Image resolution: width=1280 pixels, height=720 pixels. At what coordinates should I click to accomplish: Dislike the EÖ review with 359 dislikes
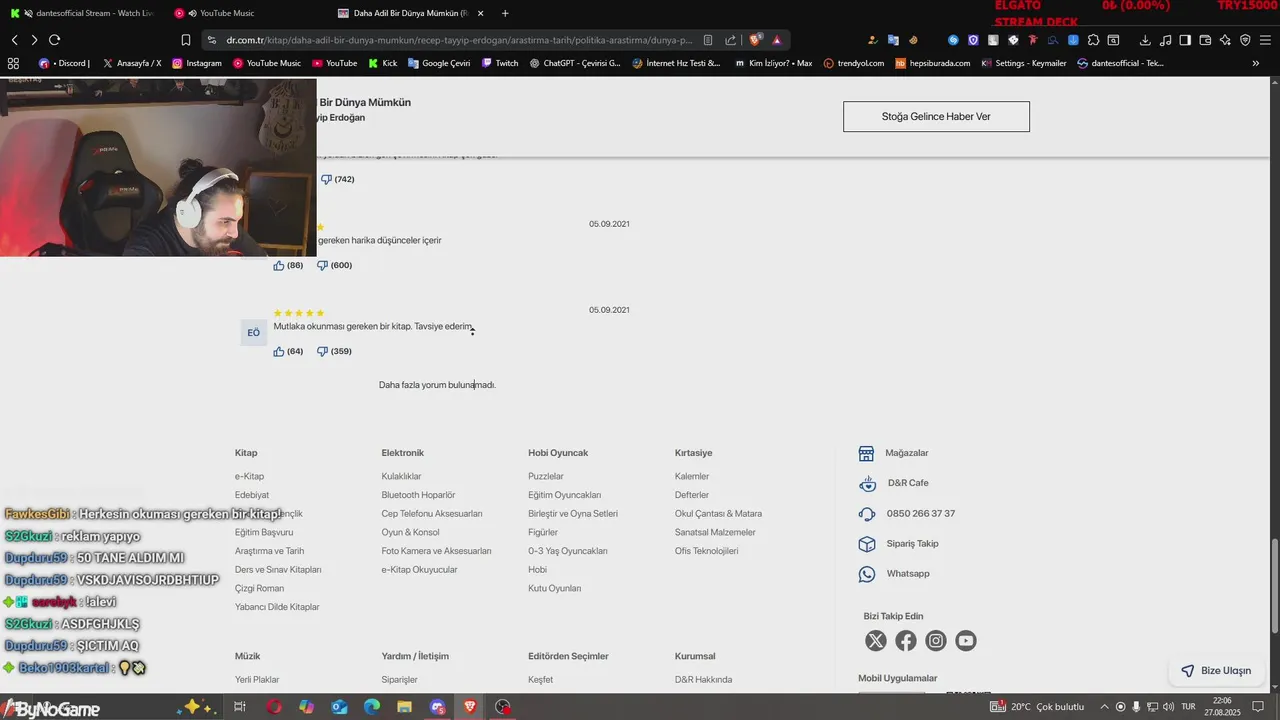(322, 351)
